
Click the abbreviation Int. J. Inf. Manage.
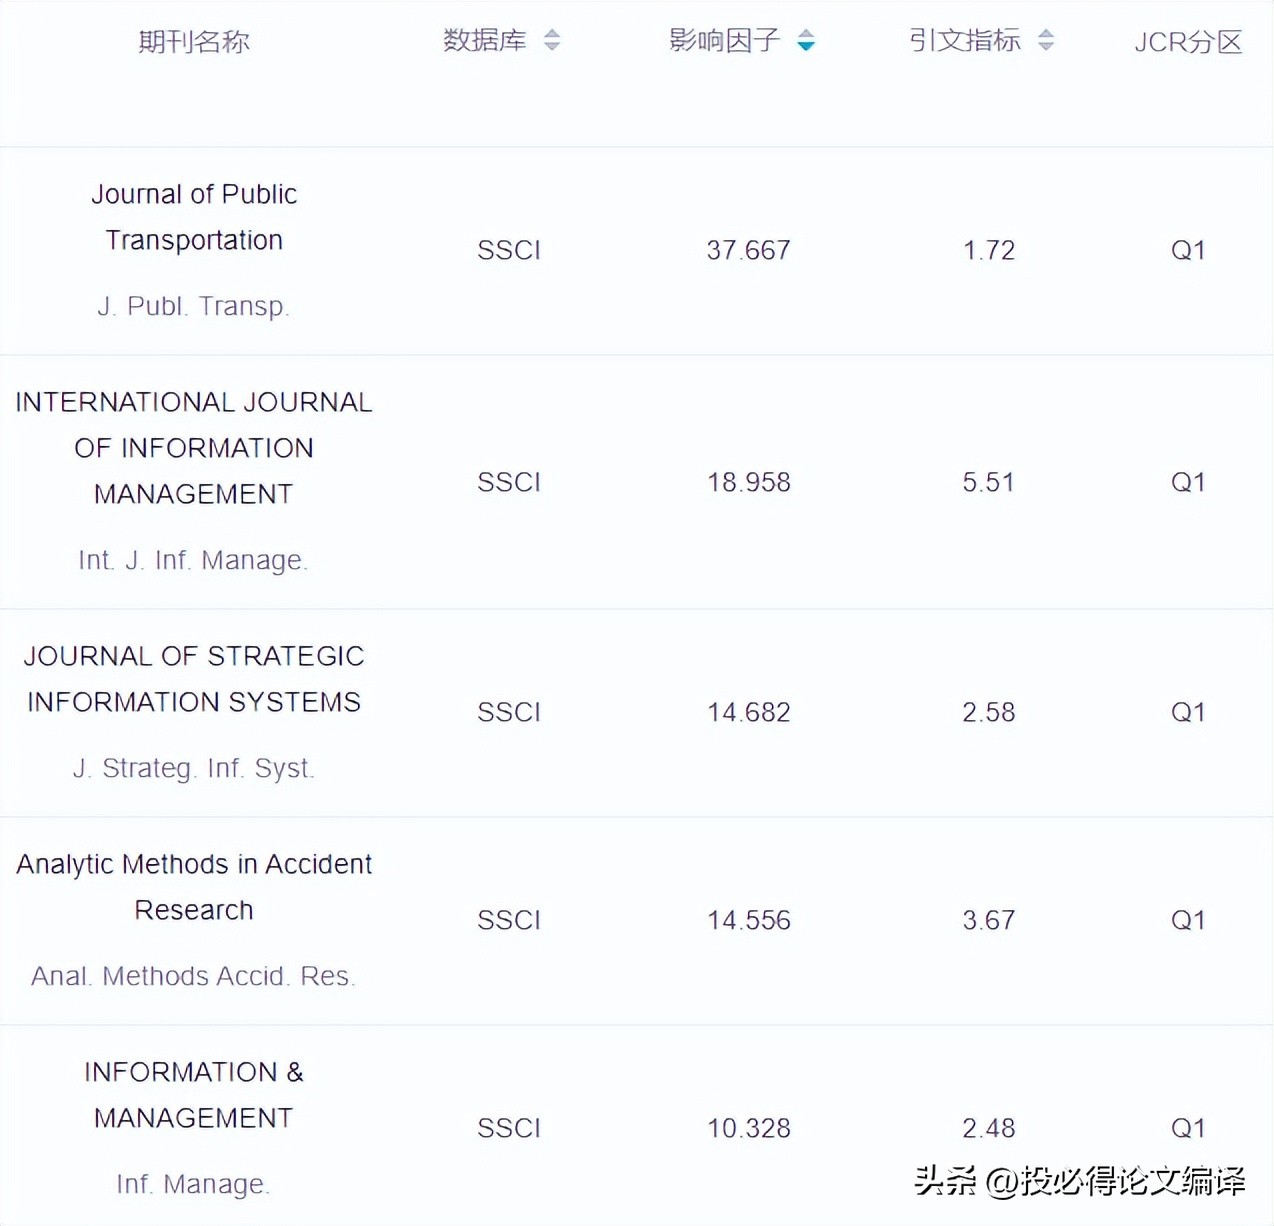pos(193,560)
